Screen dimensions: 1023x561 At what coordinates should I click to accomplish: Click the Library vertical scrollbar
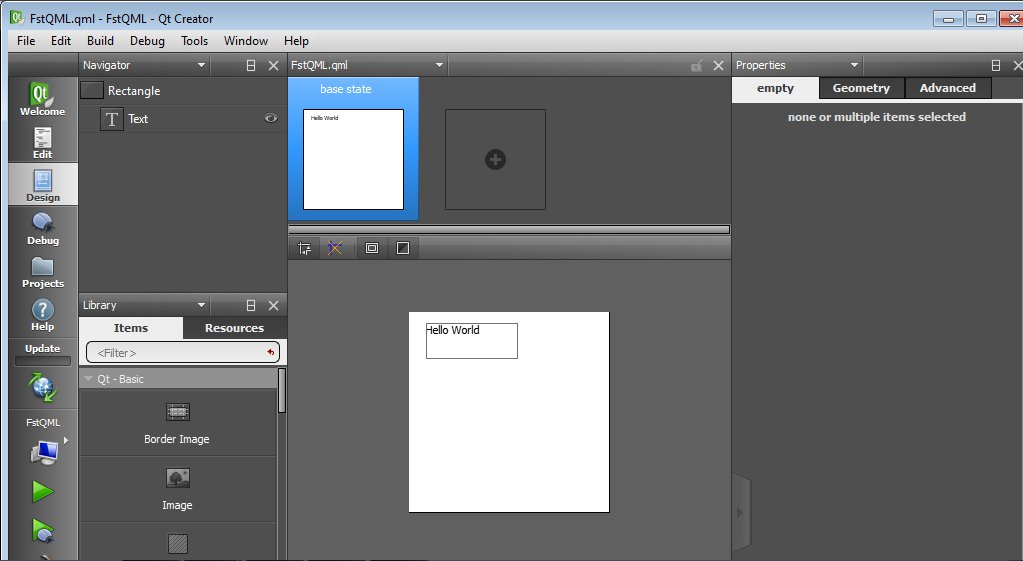[282, 390]
